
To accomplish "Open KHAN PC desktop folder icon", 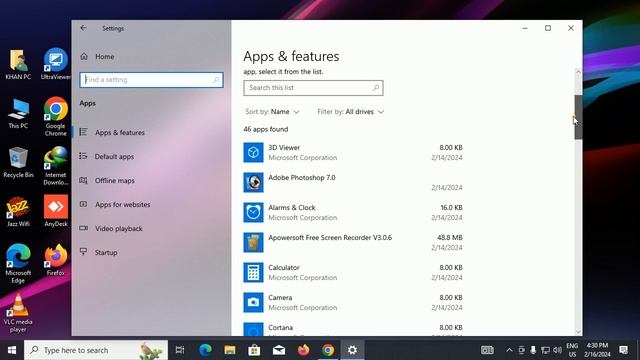I will tap(18, 64).
